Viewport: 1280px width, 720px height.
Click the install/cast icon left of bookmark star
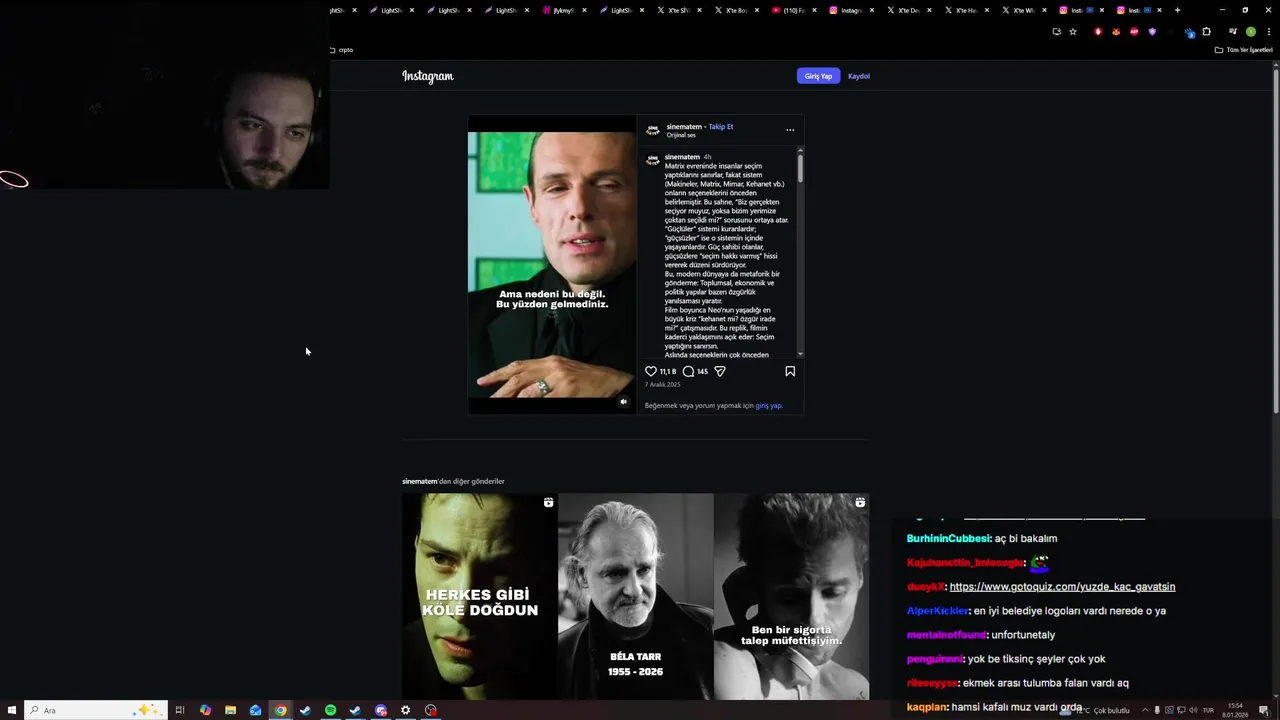(1056, 32)
